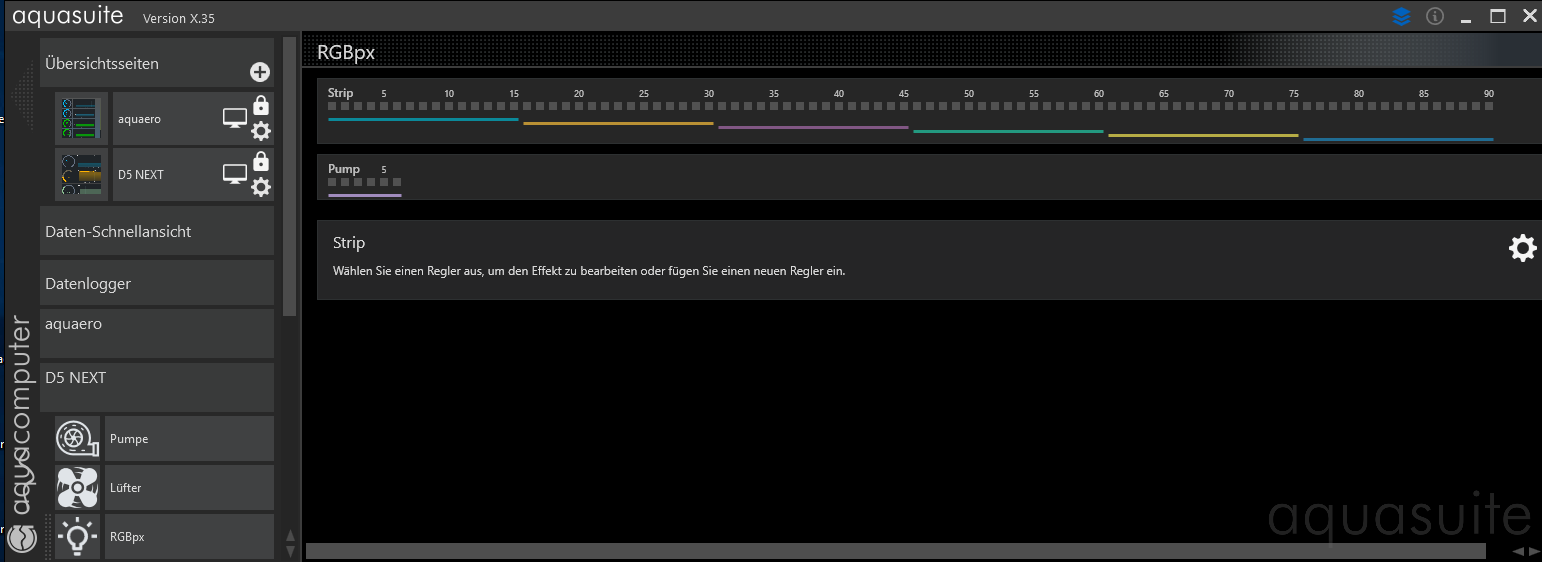Select the Lüfter menu entry
Image resolution: width=1542 pixels, height=562 pixels.
coord(189,488)
